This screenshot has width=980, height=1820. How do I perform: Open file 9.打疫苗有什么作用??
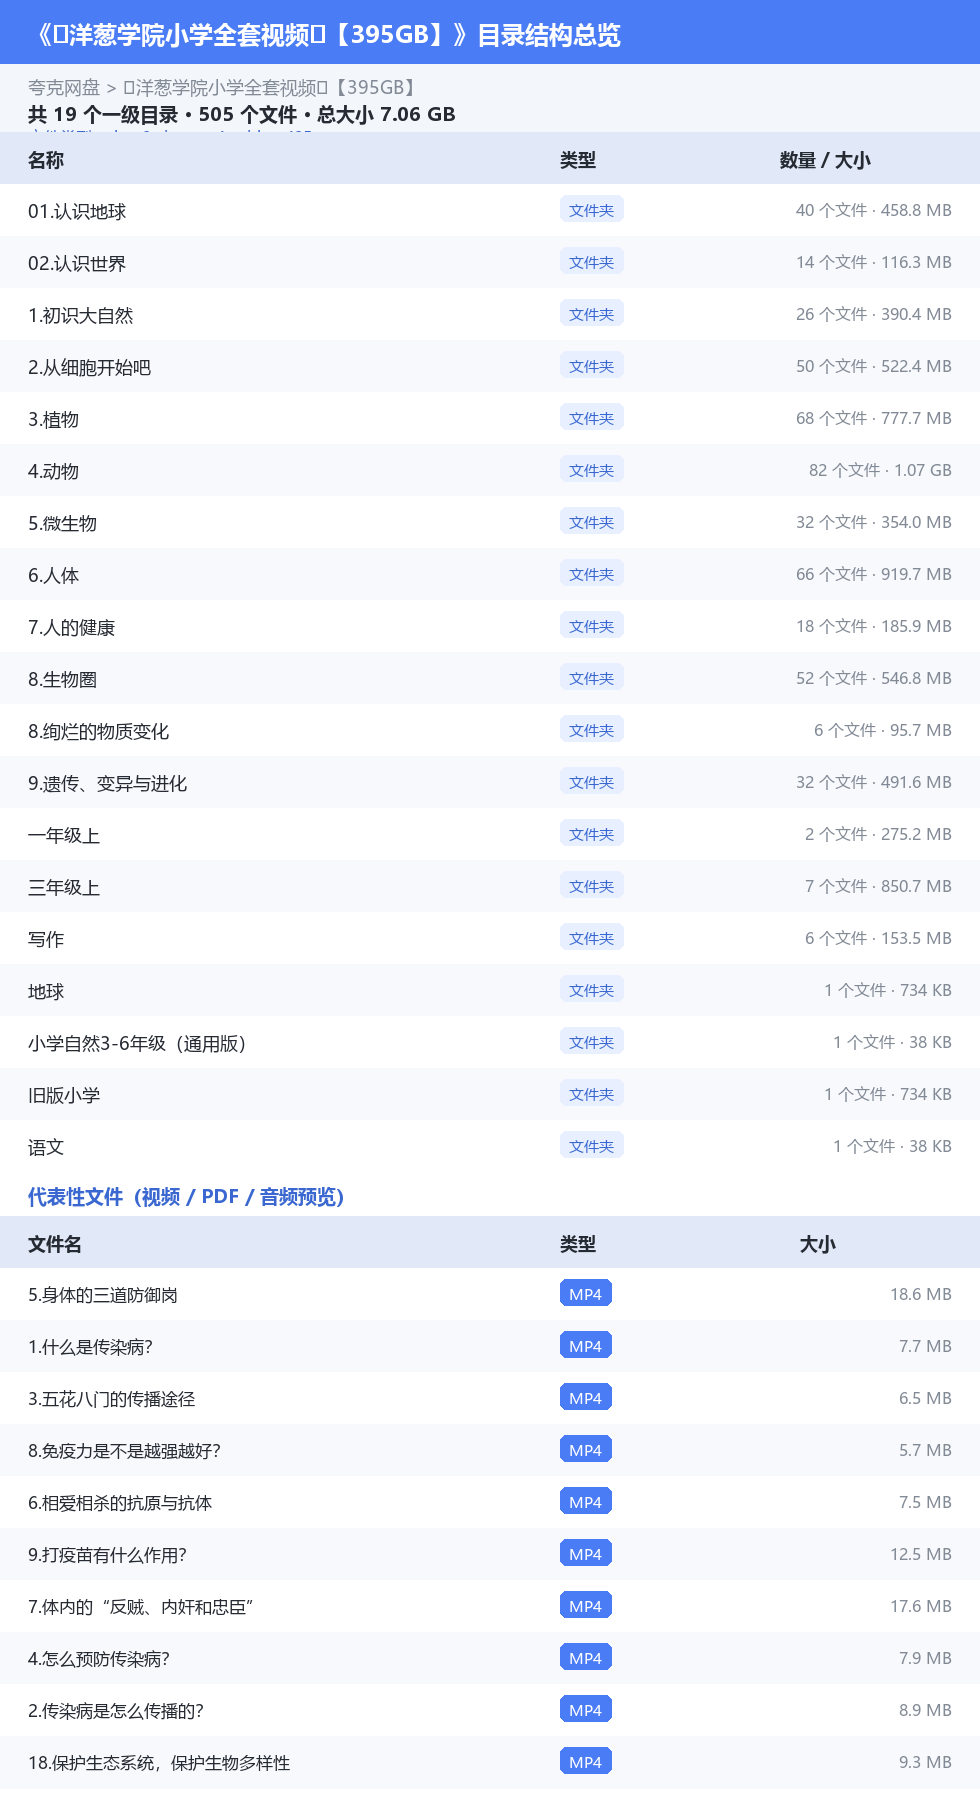107,1555
